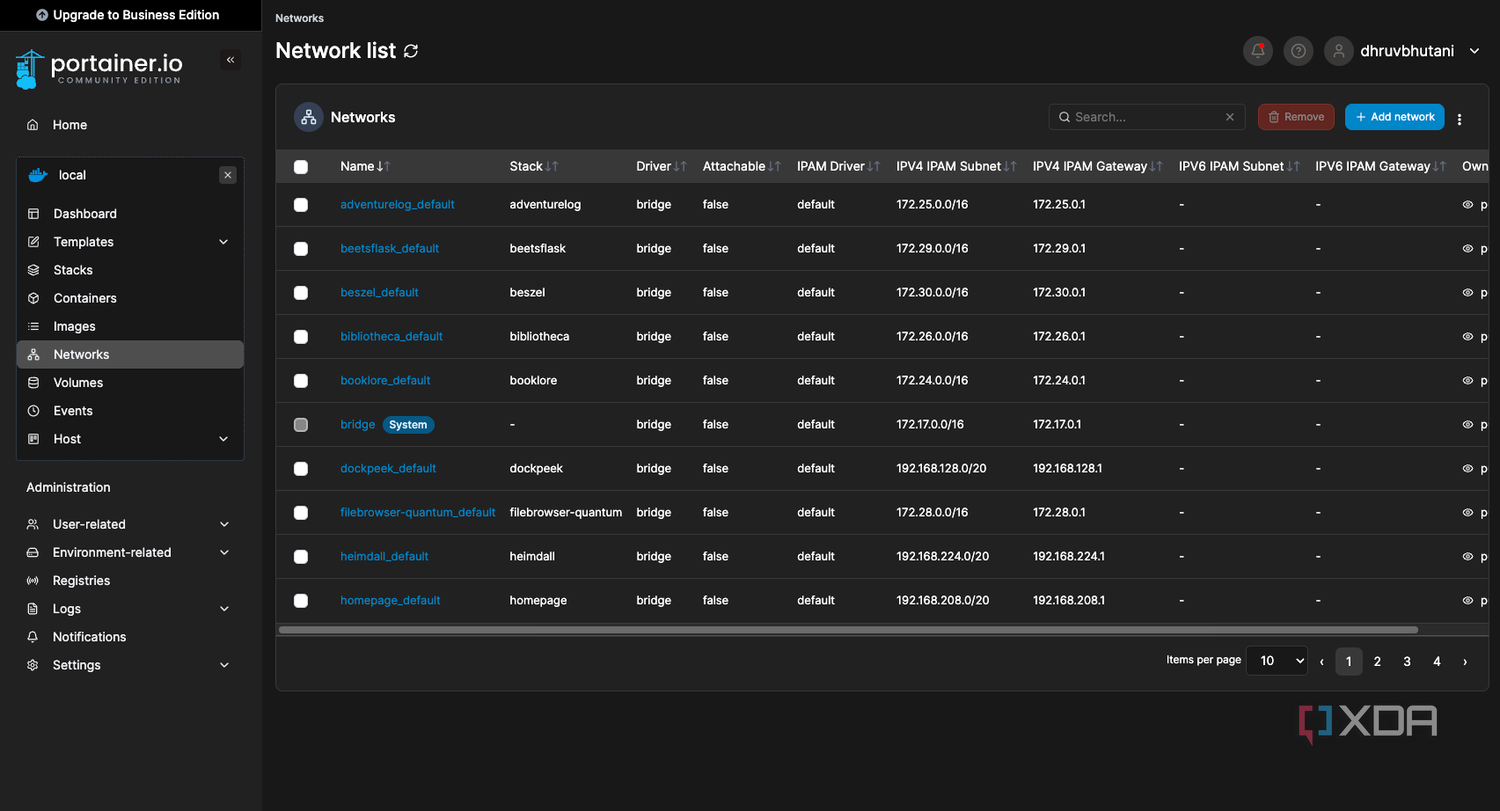The image size is (1500, 811).
Task: Check the adventurelog_default row checkbox
Action: click(301, 205)
